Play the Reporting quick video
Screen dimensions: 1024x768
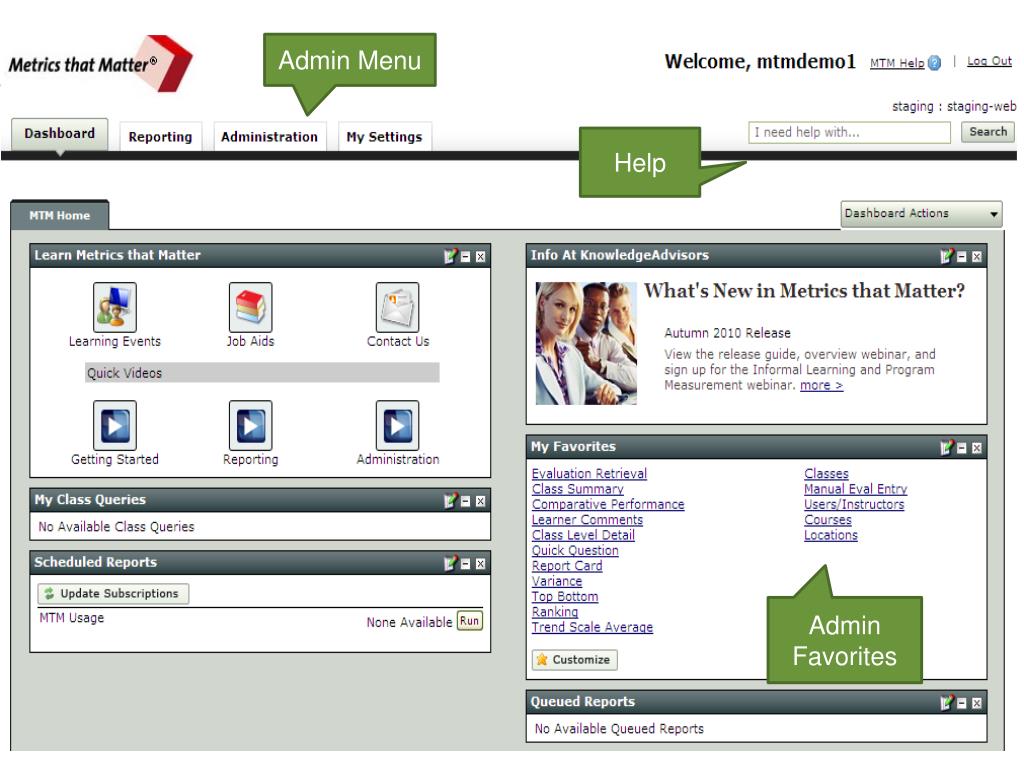pyautogui.click(x=250, y=425)
